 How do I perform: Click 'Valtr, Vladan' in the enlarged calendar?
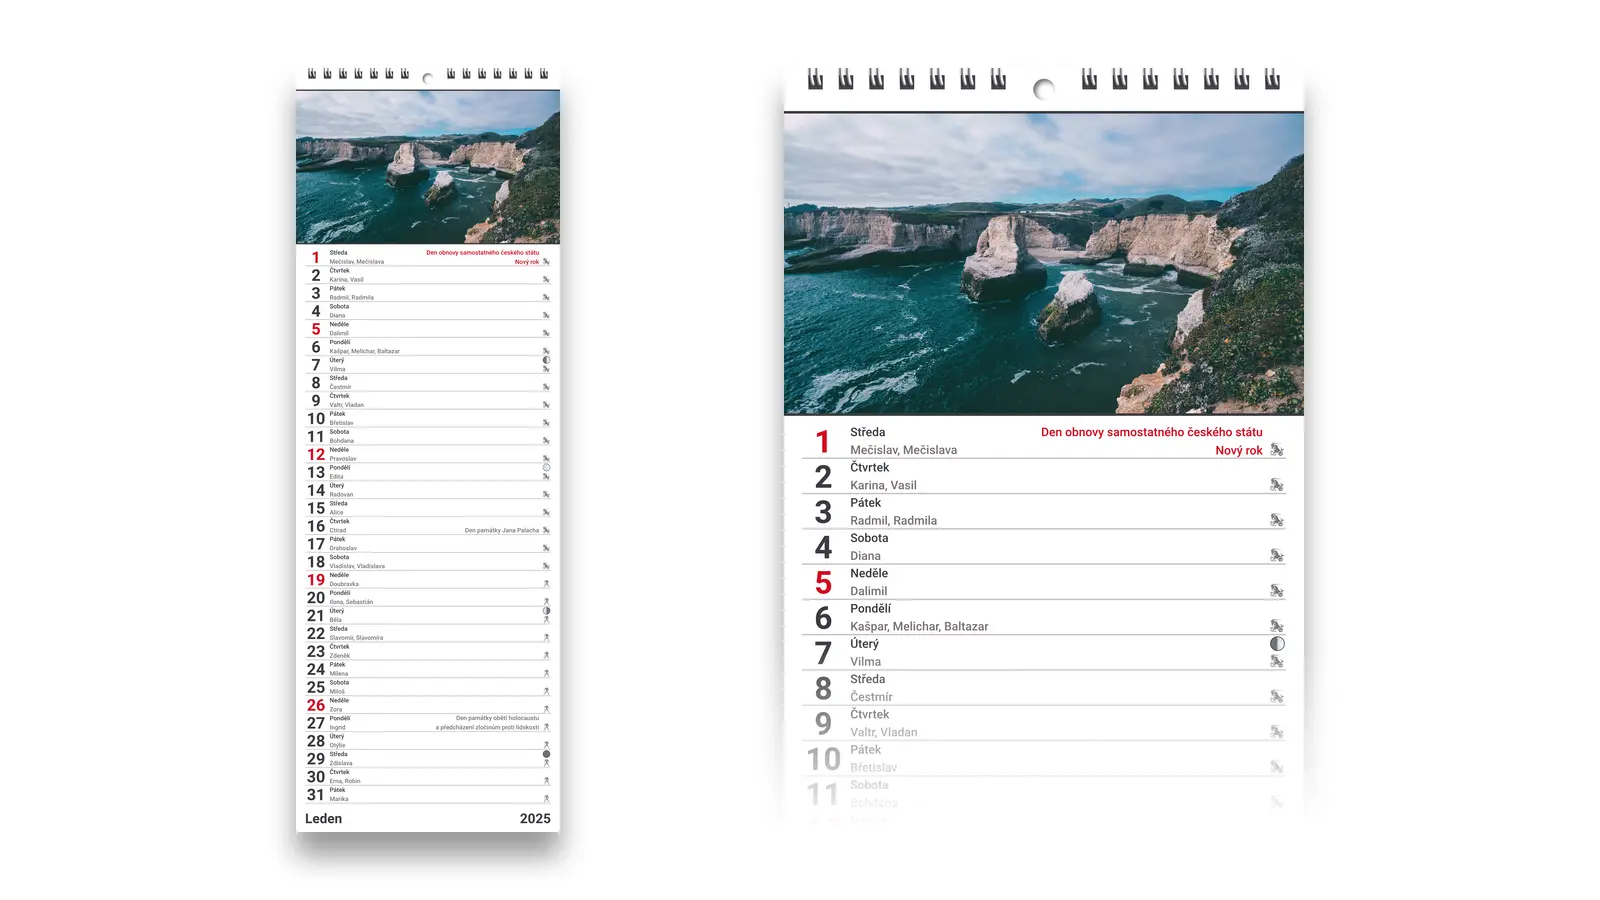click(x=884, y=732)
